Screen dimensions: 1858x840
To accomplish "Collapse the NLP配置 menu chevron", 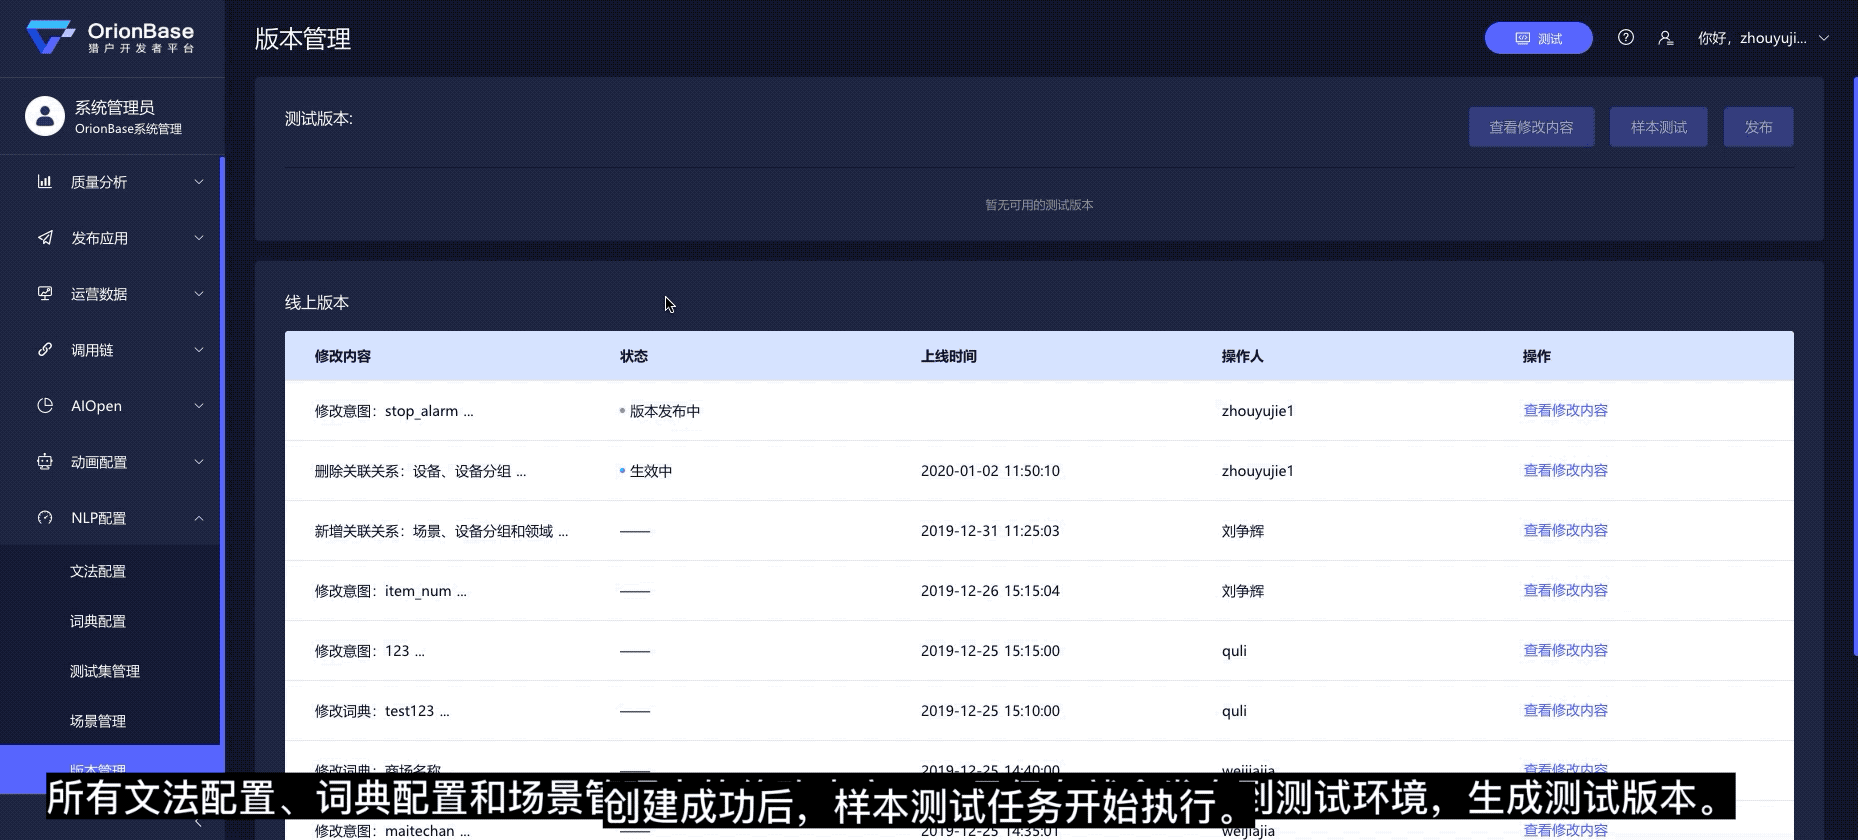I will [199, 518].
